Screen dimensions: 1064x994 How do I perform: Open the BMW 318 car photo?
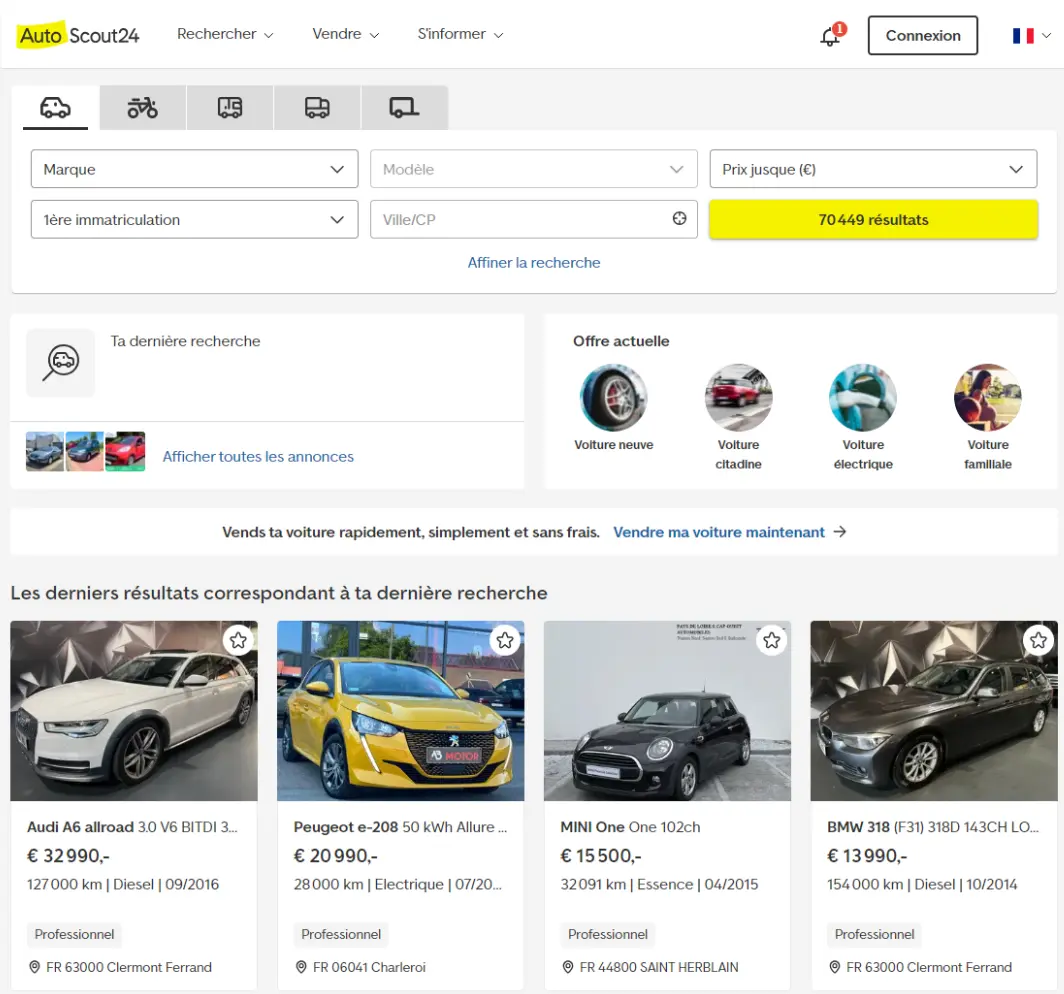[934, 710]
